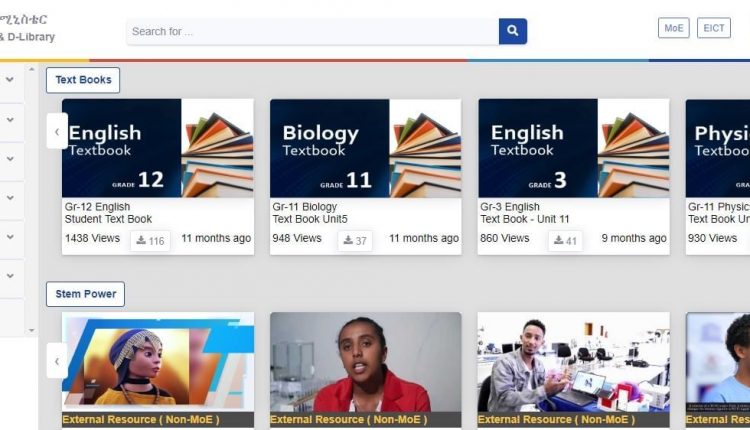Click previous arrow on Stem Power carousel
Image resolution: width=750 pixels, height=430 pixels.
[57, 361]
